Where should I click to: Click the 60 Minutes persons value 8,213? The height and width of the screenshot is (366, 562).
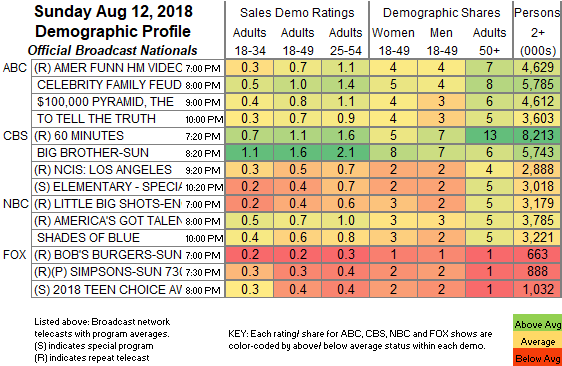(538, 136)
